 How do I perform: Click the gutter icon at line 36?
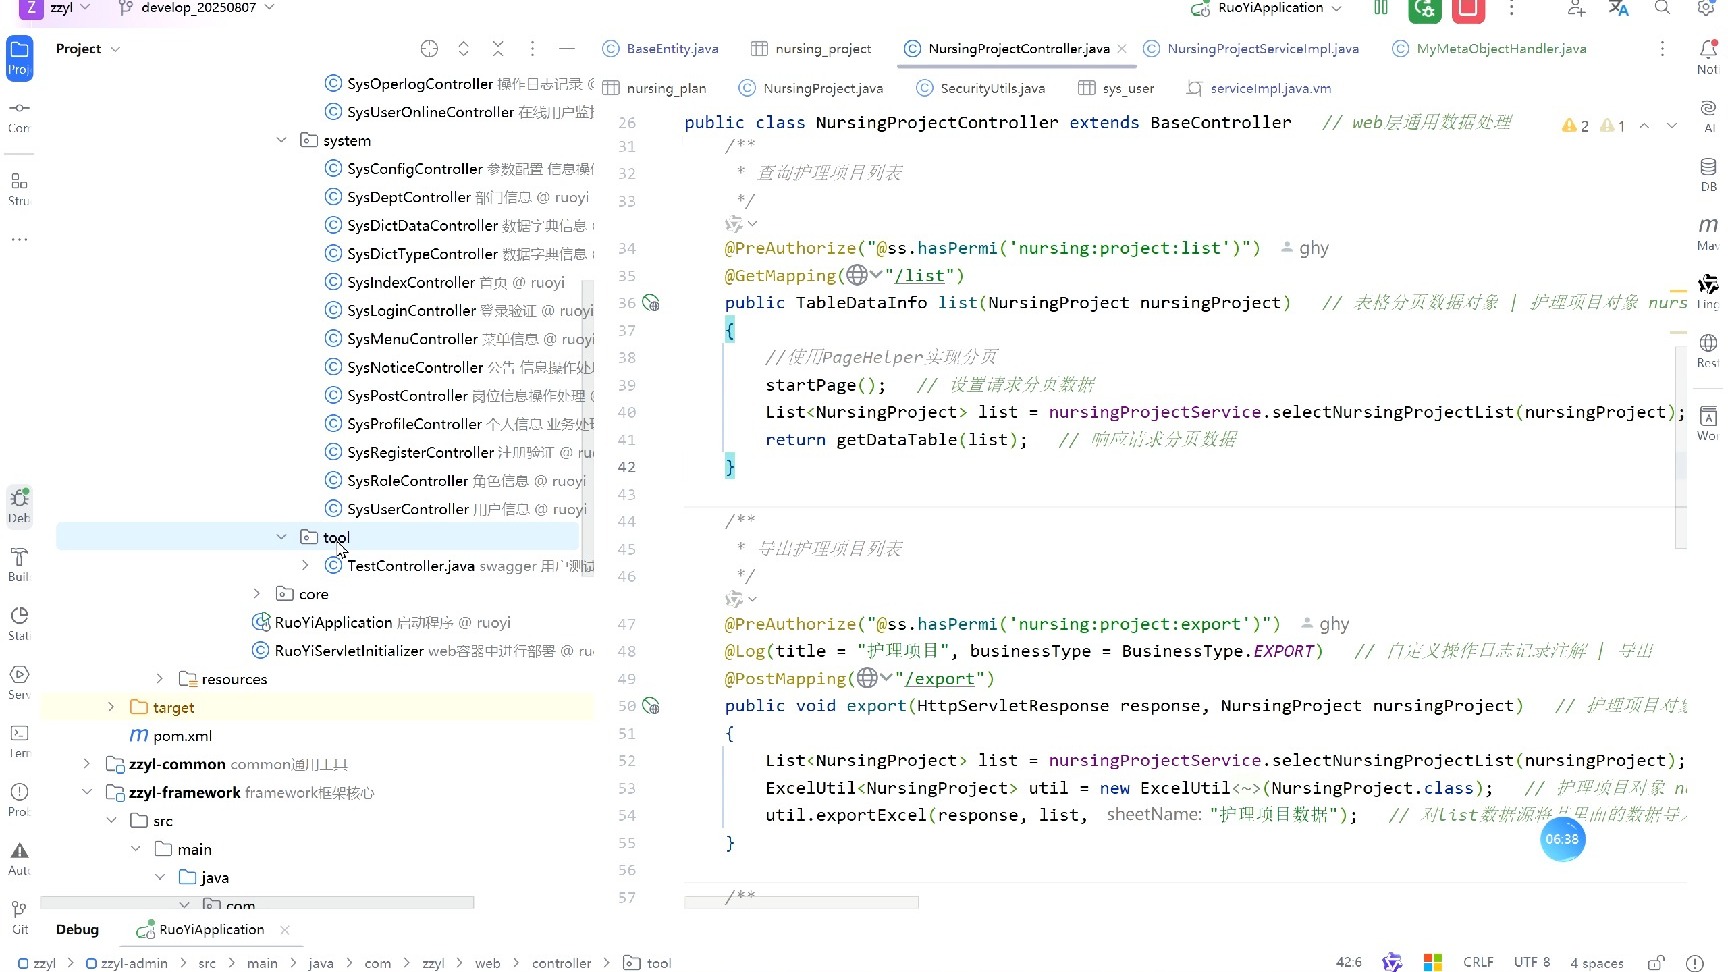(650, 303)
